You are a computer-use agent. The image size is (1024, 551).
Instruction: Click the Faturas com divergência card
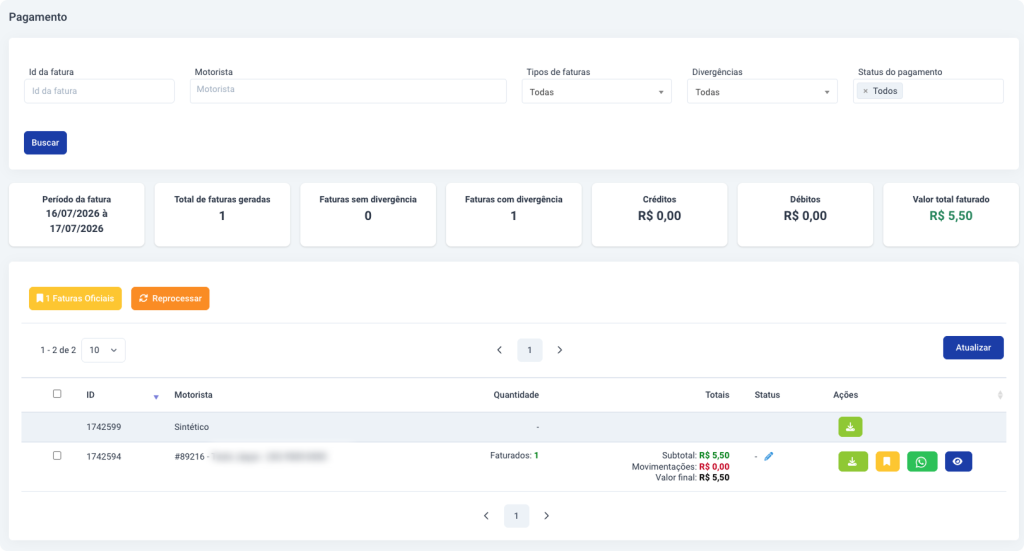tap(513, 215)
